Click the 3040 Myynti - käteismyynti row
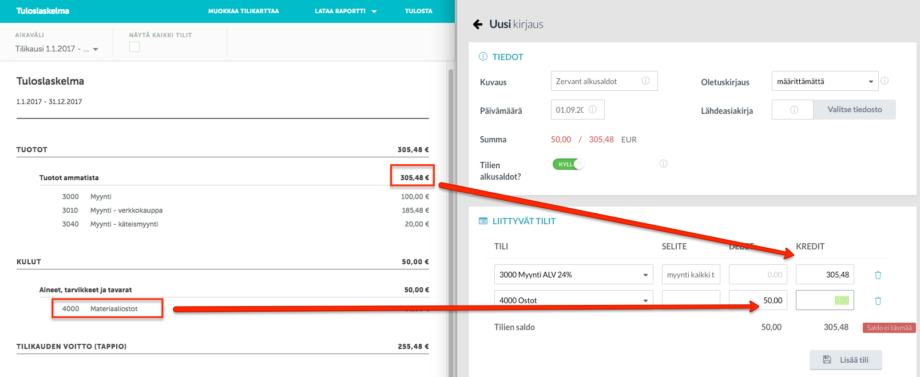 click(x=245, y=224)
